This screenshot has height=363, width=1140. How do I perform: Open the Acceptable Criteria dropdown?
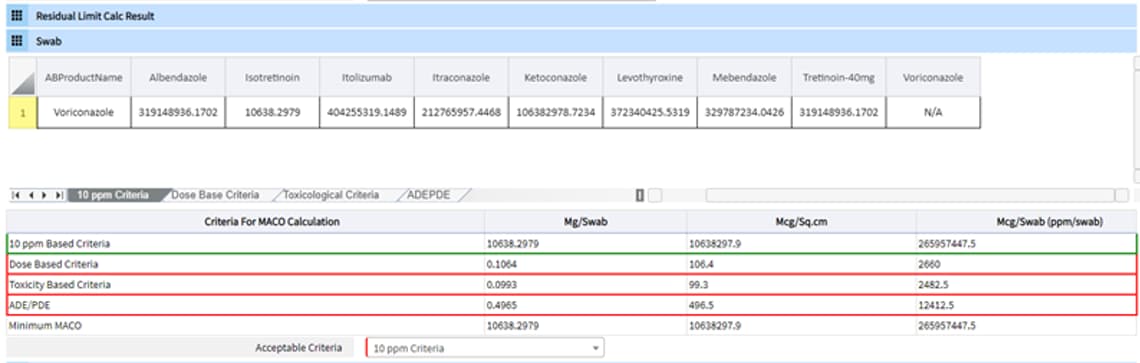(486, 348)
